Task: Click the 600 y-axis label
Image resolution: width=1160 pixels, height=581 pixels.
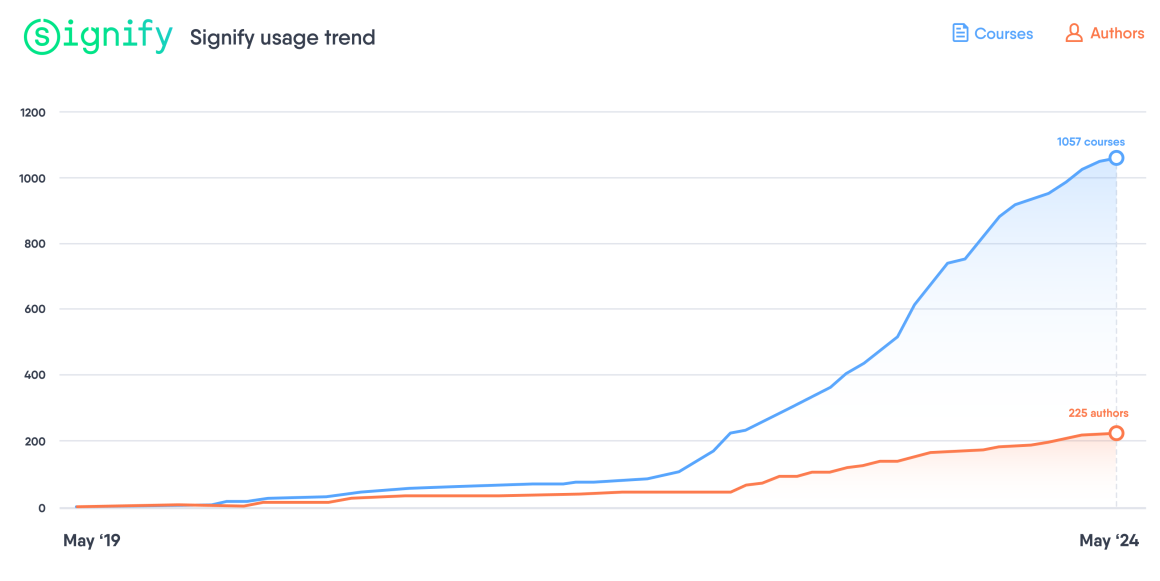Action: click(35, 309)
